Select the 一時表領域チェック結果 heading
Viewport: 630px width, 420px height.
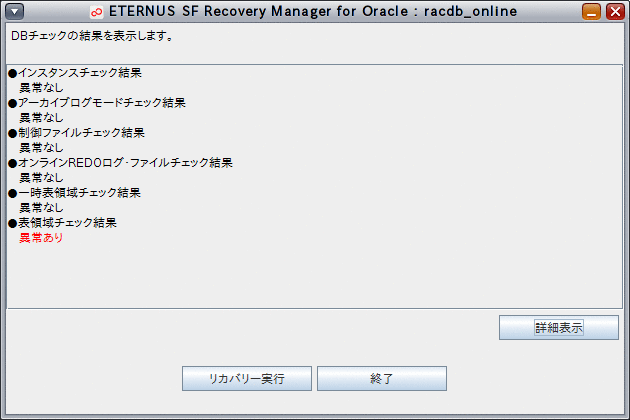[x=74, y=193]
